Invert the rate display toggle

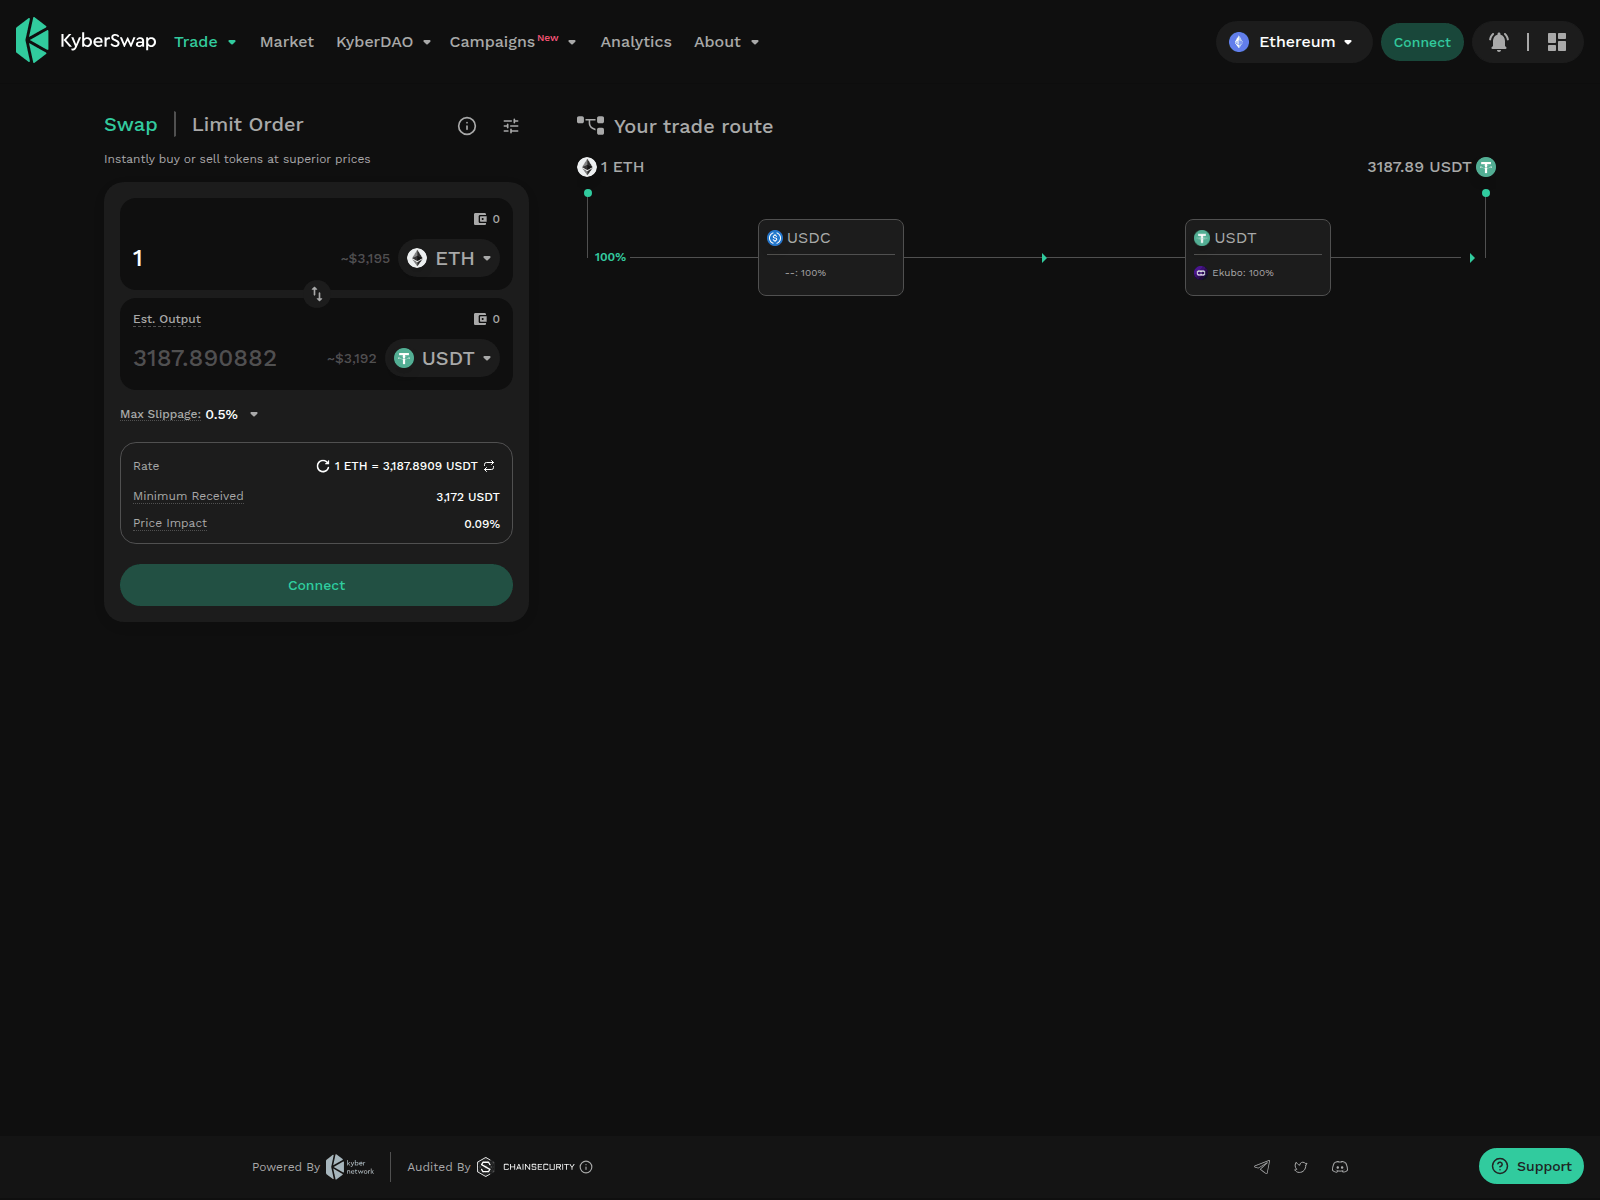489,466
